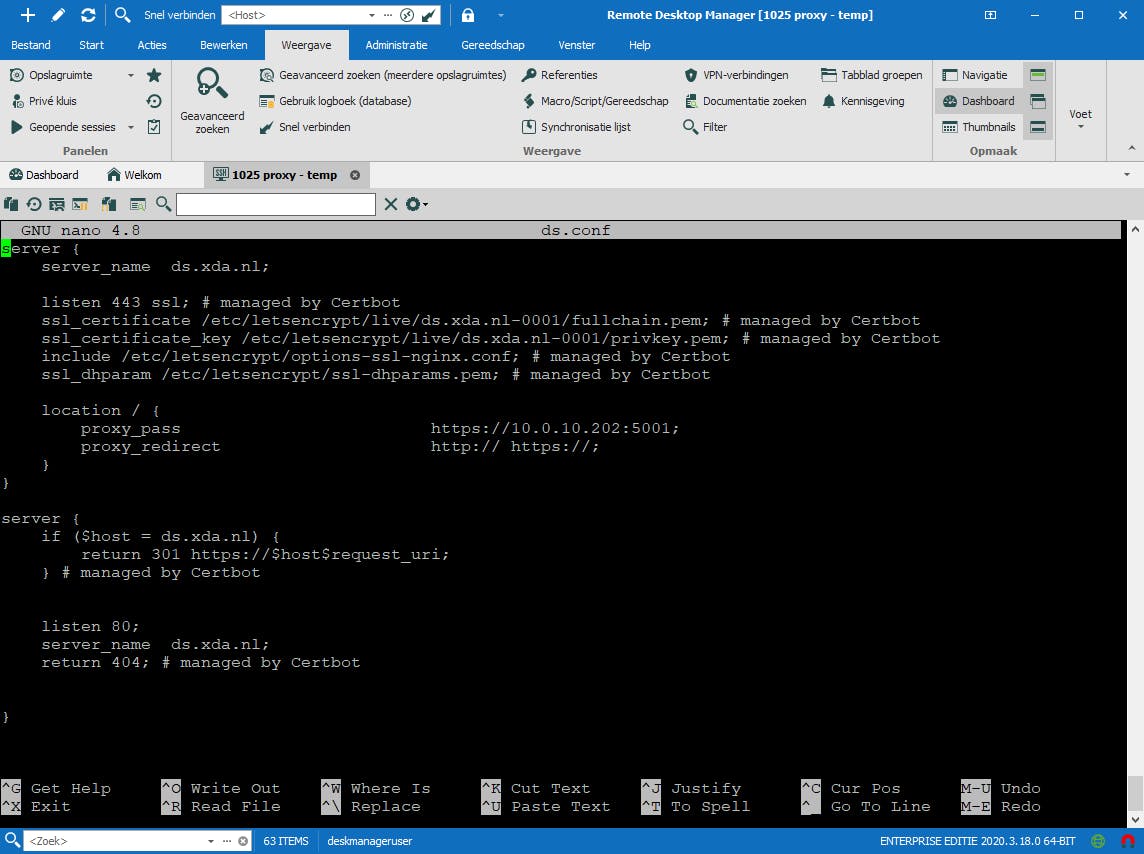Open Synchronisatie lijst

tap(576, 127)
